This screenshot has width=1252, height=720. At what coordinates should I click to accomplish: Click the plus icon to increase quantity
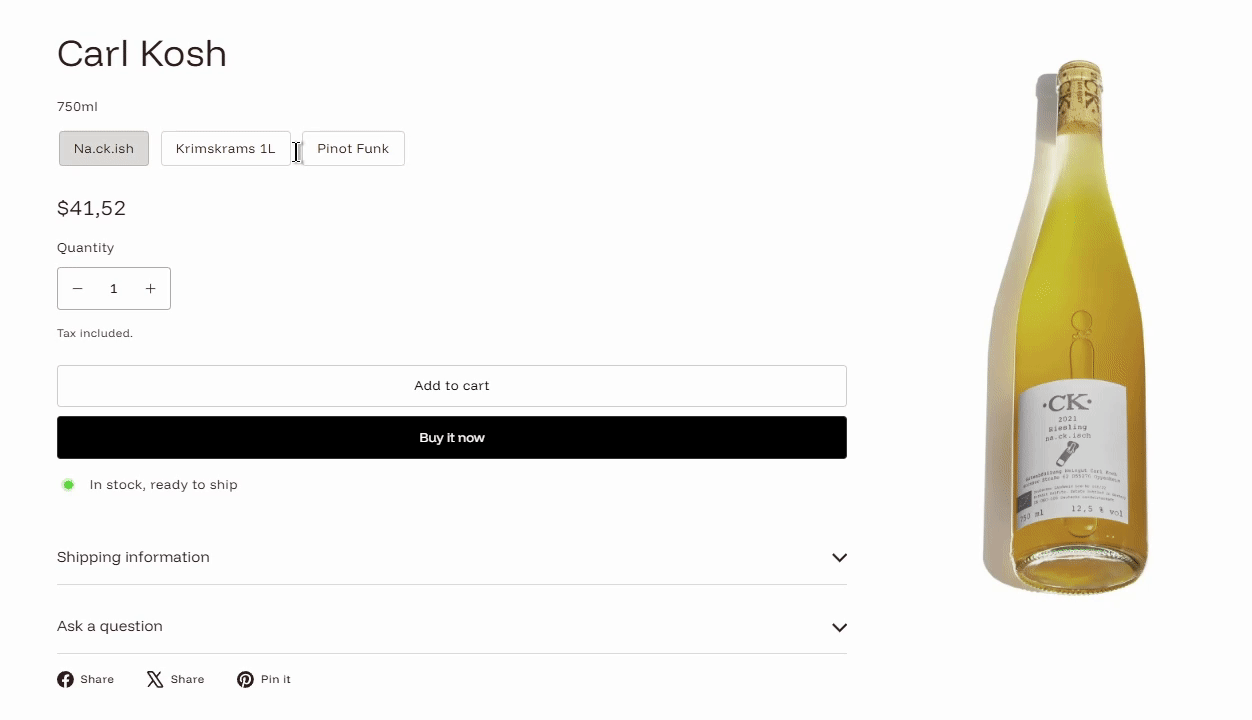[150, 289]
